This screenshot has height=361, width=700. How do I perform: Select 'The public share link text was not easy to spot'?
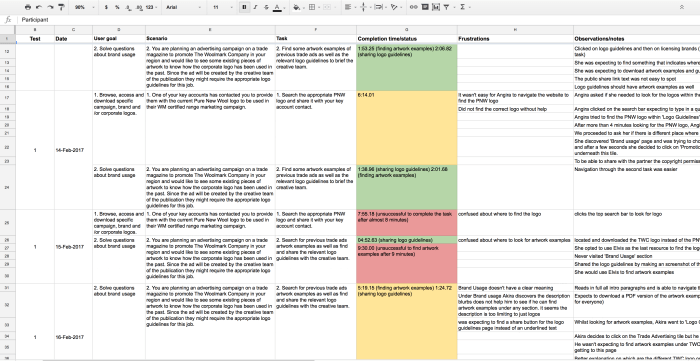pyautogui.click(x=637, y=79)
